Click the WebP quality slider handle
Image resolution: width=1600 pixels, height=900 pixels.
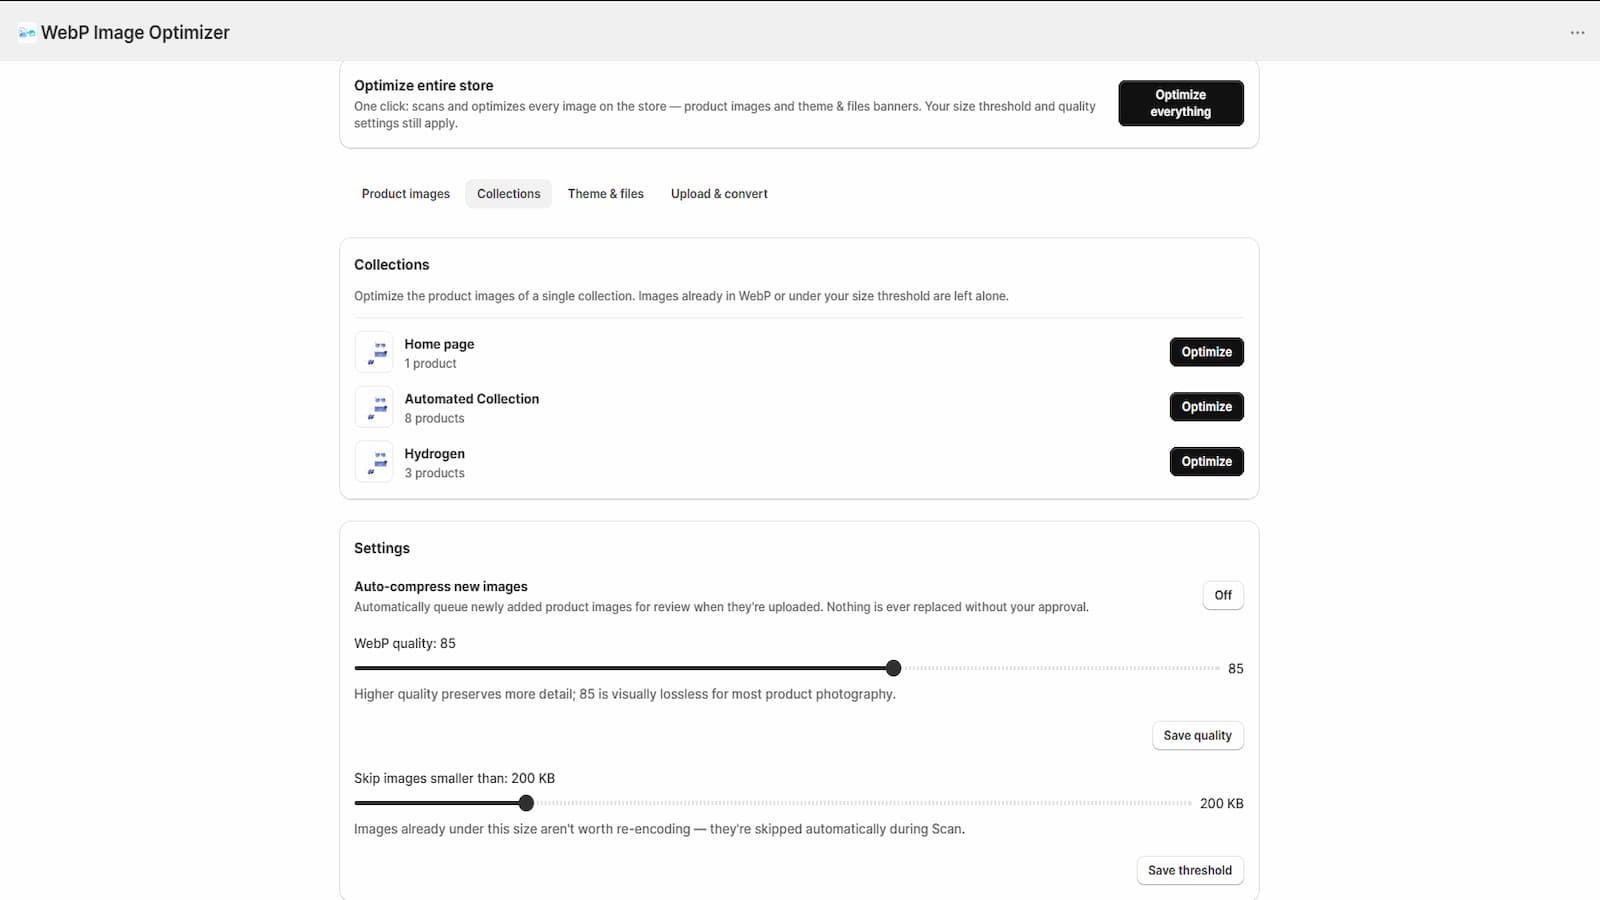[893, 668]
